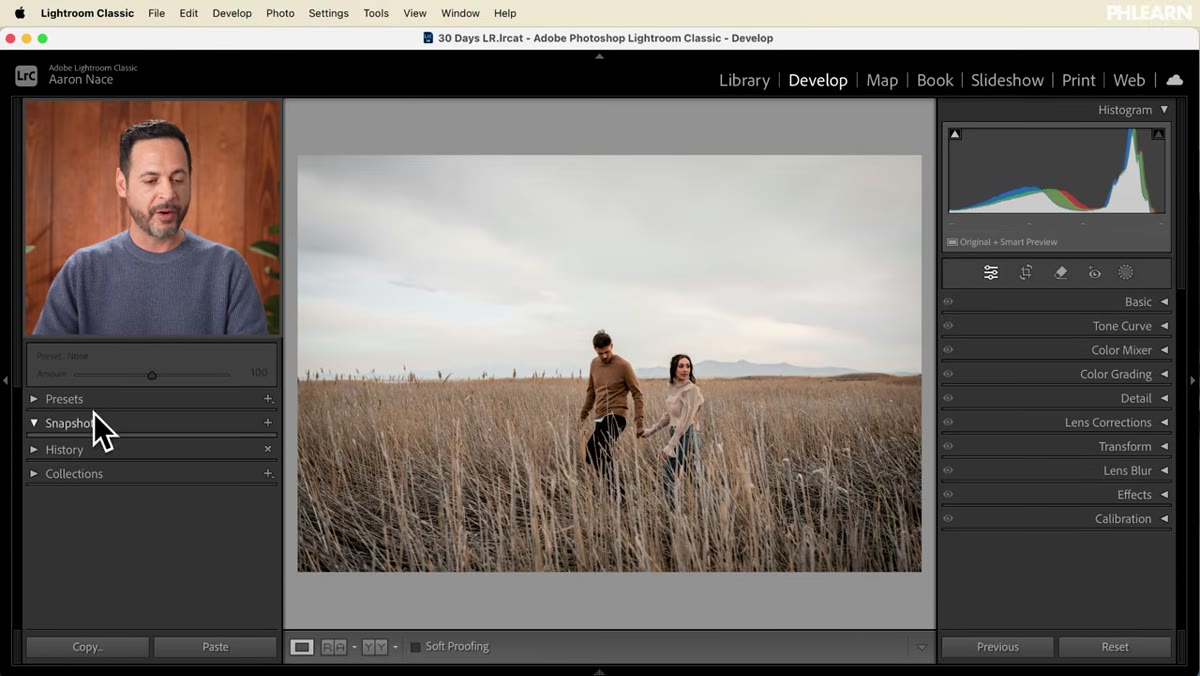1200x676 pixels.
Task: Click the Previous button
Action: tap(997, 647)
